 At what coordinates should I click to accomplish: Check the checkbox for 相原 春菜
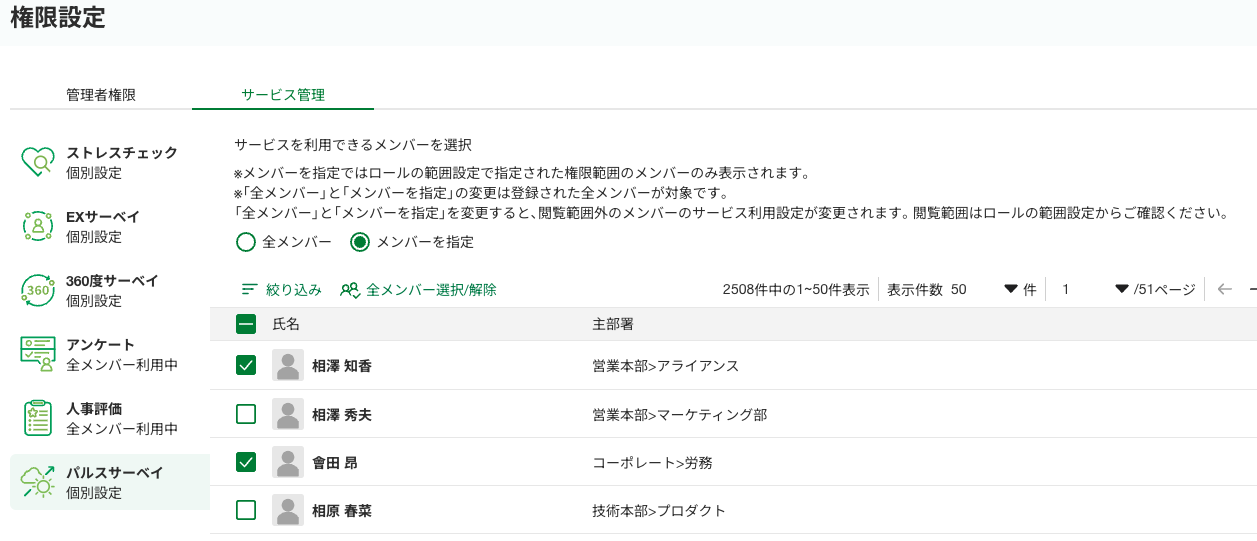246,510
